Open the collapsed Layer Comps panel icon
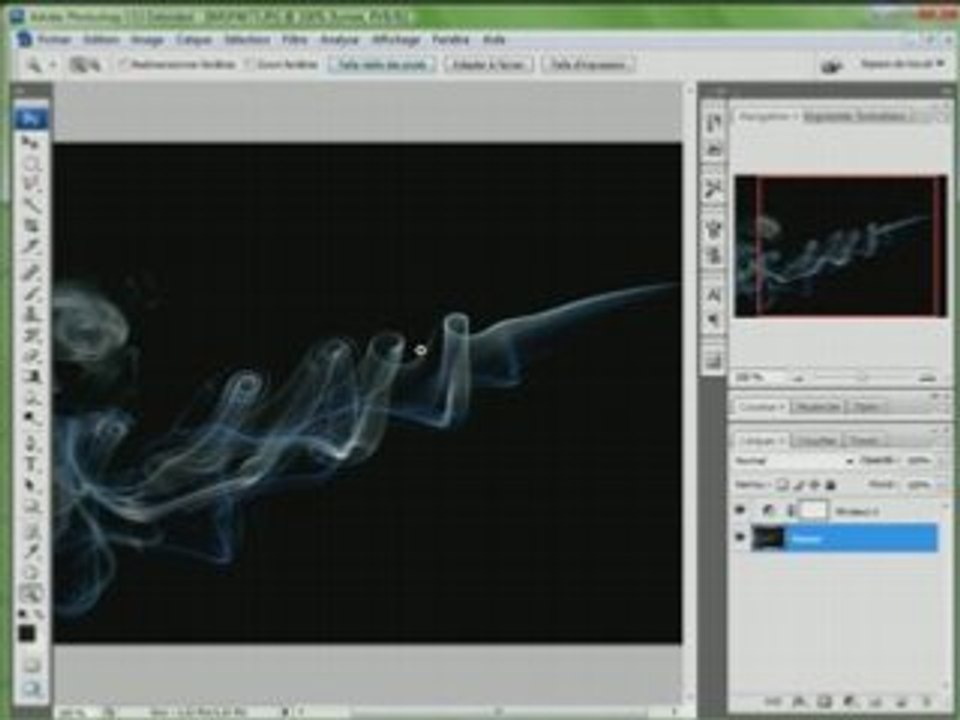 [x=713, y=361]
